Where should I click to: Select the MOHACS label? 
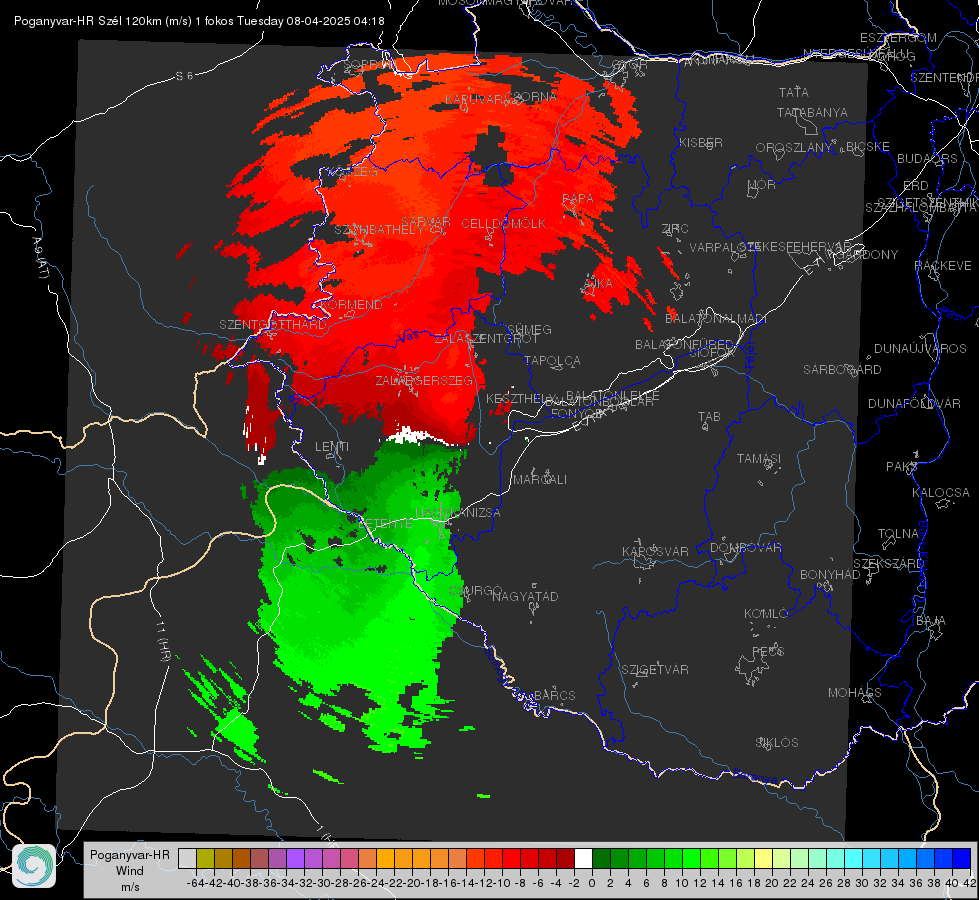pyautogui.click(x=854, y=693)
